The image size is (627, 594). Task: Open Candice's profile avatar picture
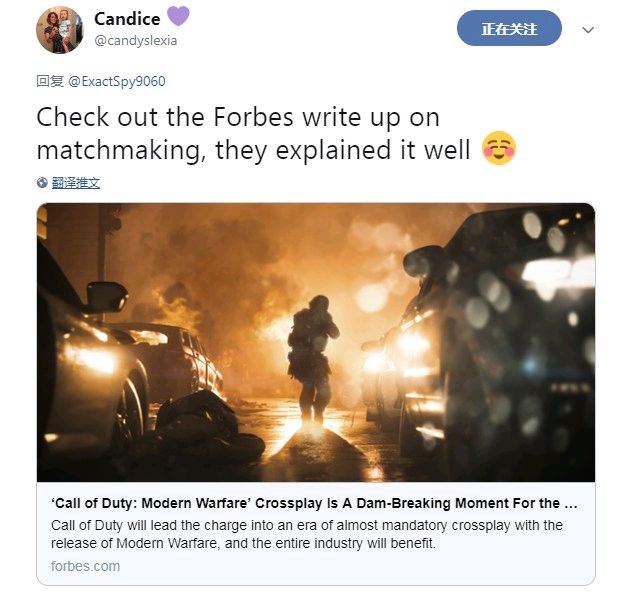pos(60,30)
